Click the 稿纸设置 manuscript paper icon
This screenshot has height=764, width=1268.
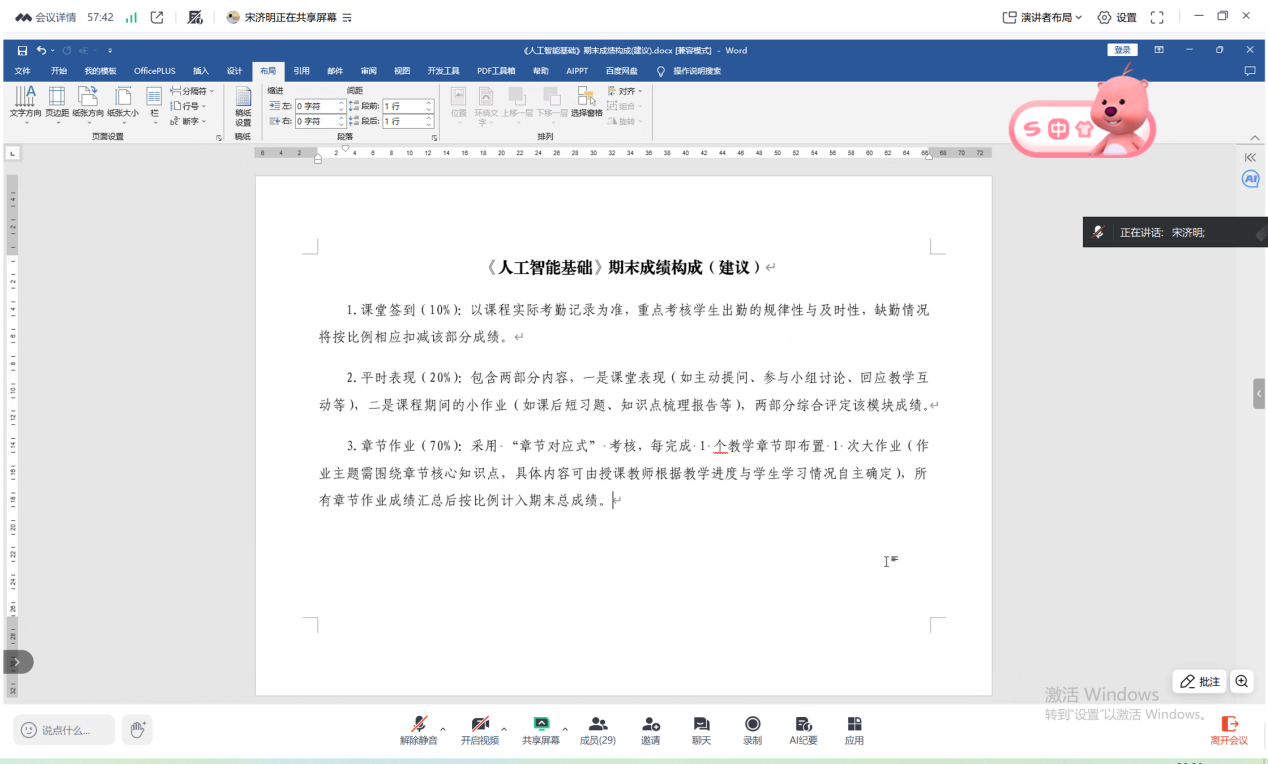click(x=243, y=105)
